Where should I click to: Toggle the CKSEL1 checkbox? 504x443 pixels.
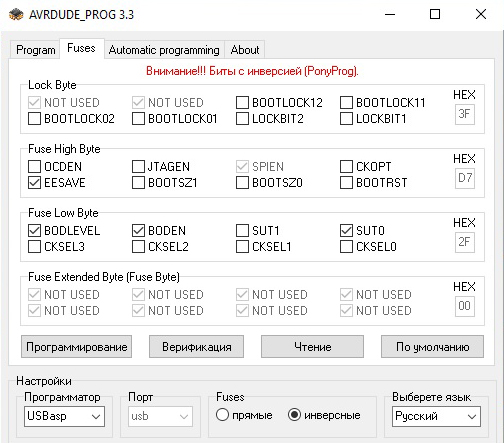(242, 247)
